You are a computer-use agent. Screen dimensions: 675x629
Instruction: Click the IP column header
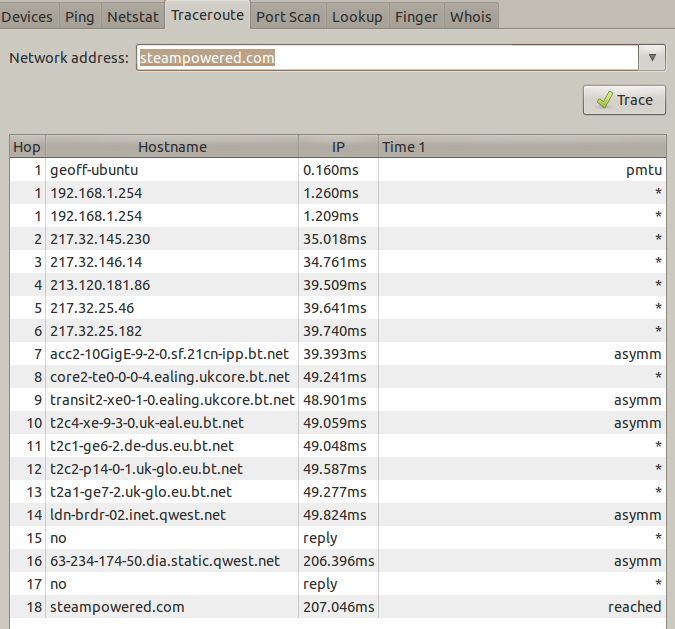pos(338,147)
